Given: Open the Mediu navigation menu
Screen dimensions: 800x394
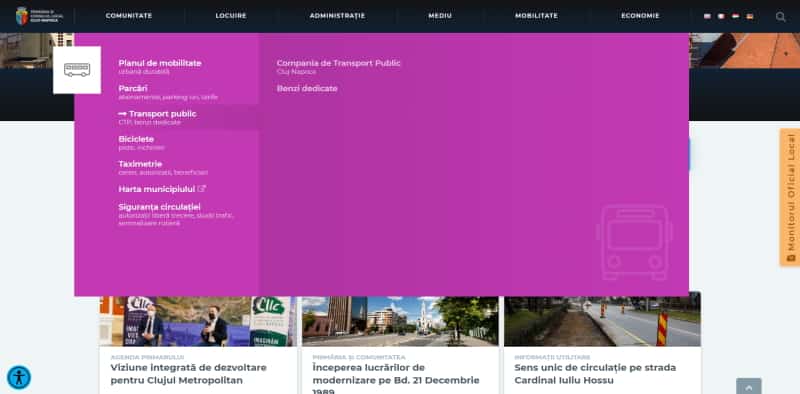Looking at the screenshot, I should coord(440,16).
